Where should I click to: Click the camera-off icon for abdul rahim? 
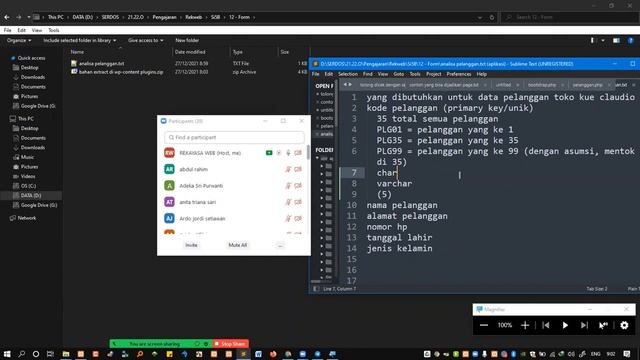click(298, 169)
